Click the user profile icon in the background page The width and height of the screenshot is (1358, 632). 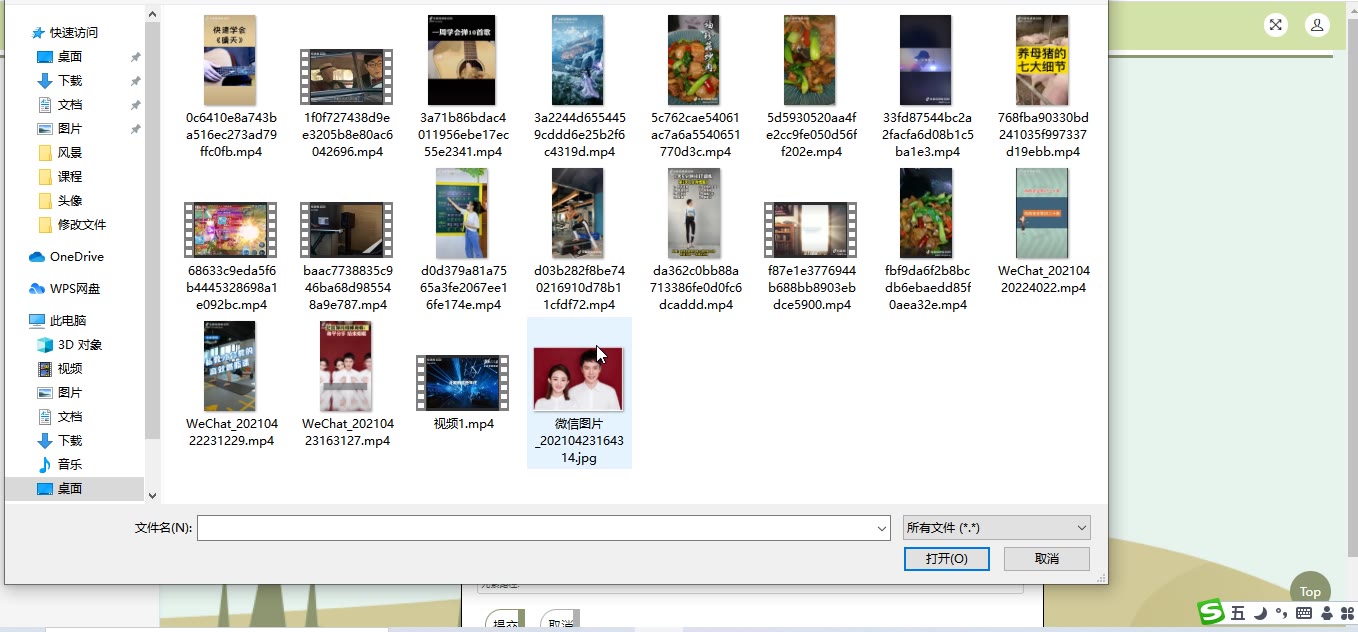(1317, 26)
